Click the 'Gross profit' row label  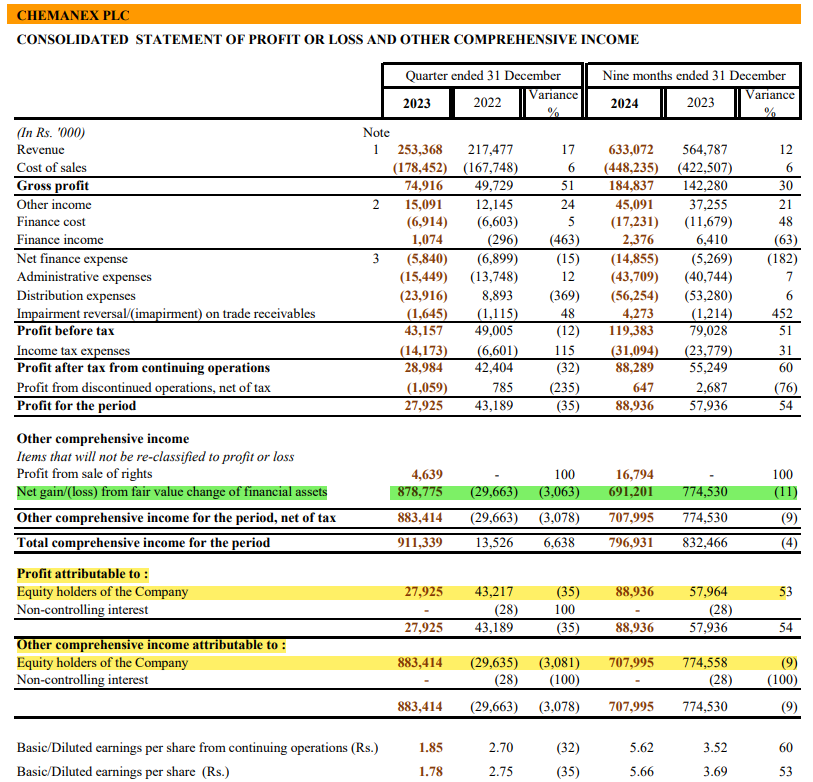pos(53,186)
